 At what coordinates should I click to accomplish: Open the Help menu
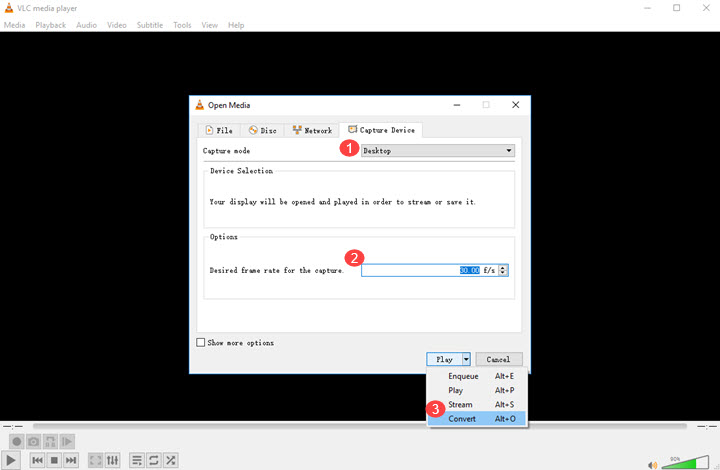236,25
